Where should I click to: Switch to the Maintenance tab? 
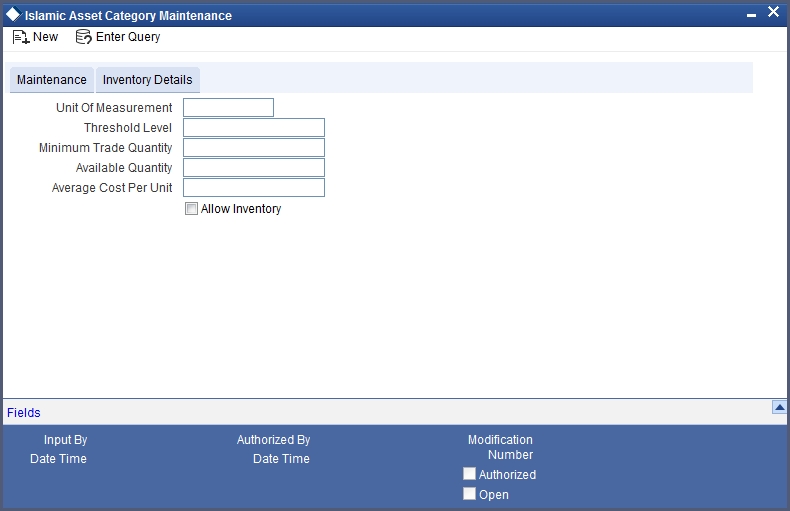click(52, 80)
